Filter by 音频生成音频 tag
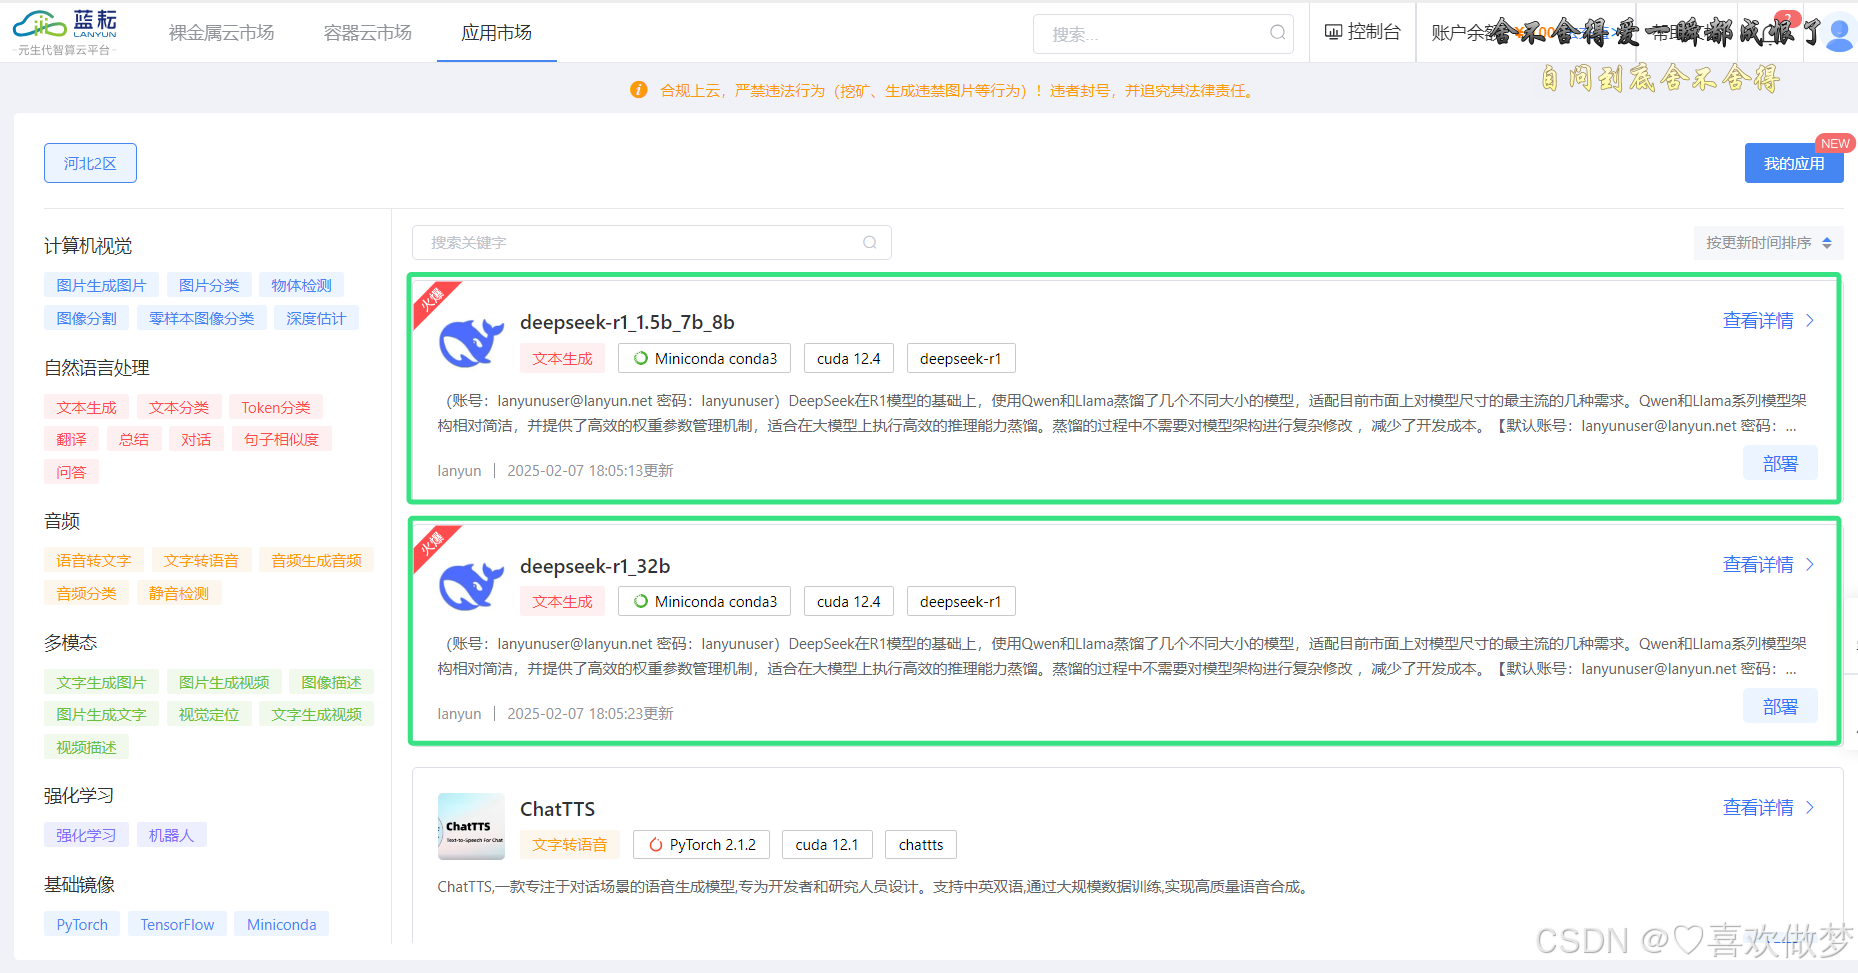Image resolution: width=1858 pixels, height=973 pixels. coord(316,561)
